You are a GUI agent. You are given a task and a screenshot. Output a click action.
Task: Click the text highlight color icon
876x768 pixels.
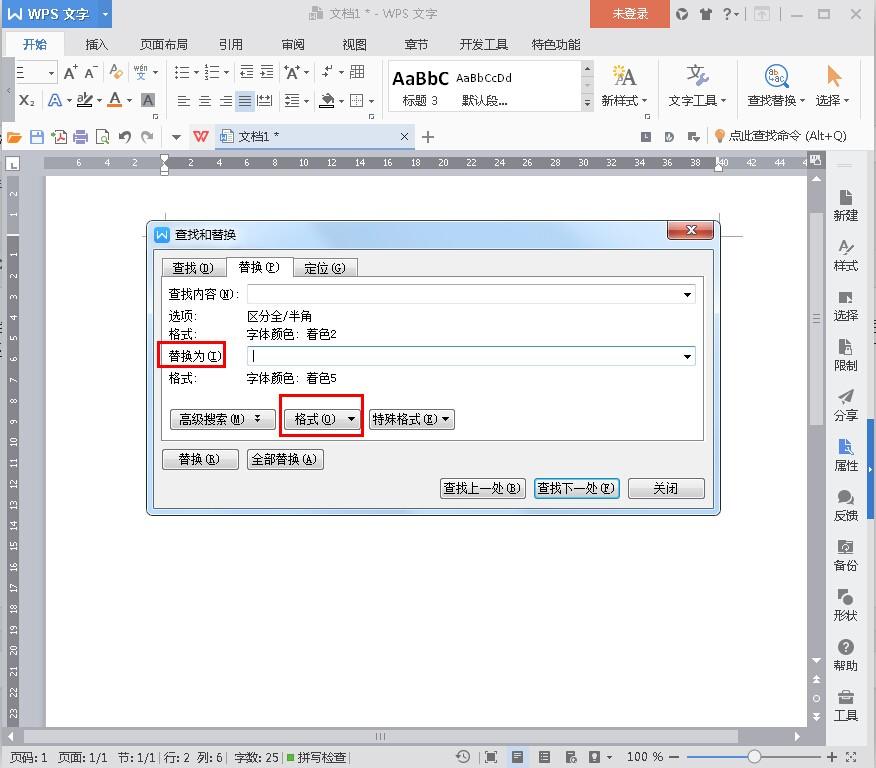pyautogui.click(x=85, y=101)
